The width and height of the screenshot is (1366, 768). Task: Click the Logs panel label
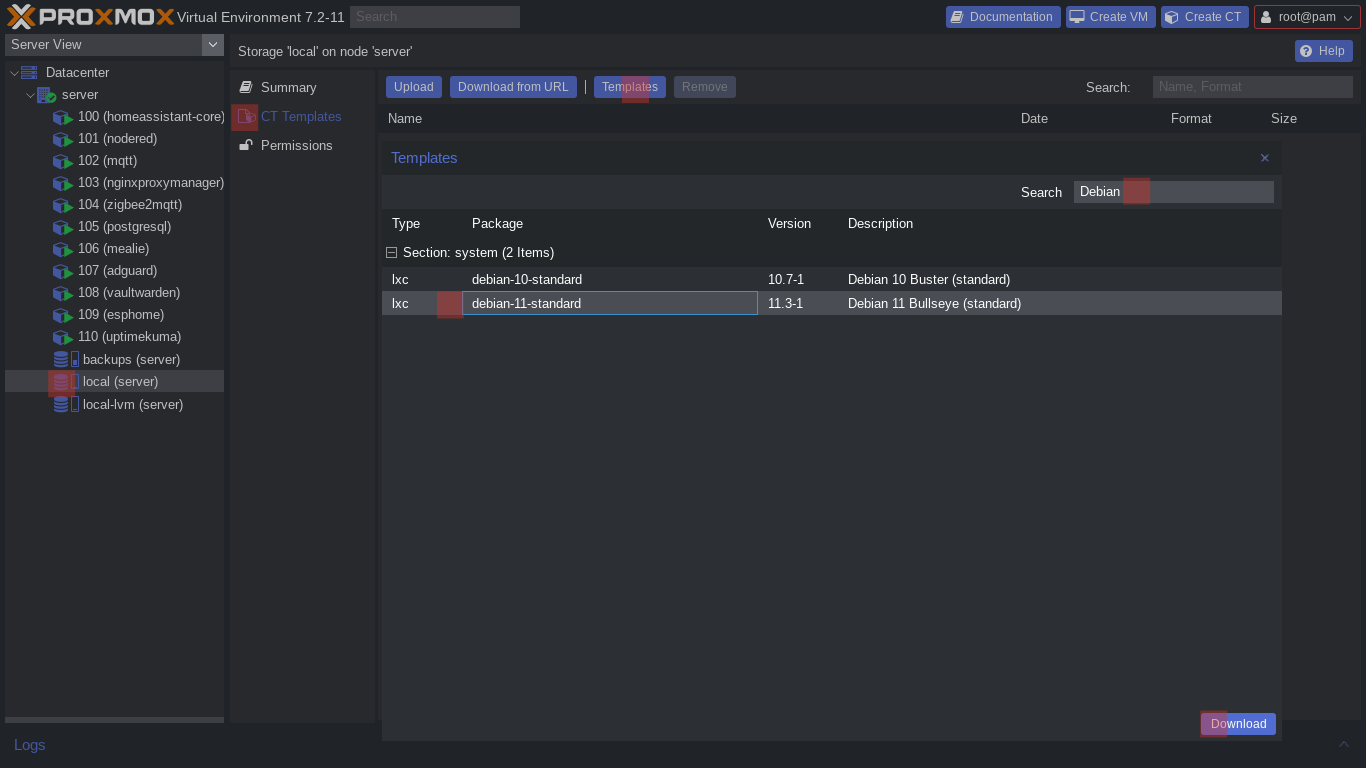(x=29, y=745)
